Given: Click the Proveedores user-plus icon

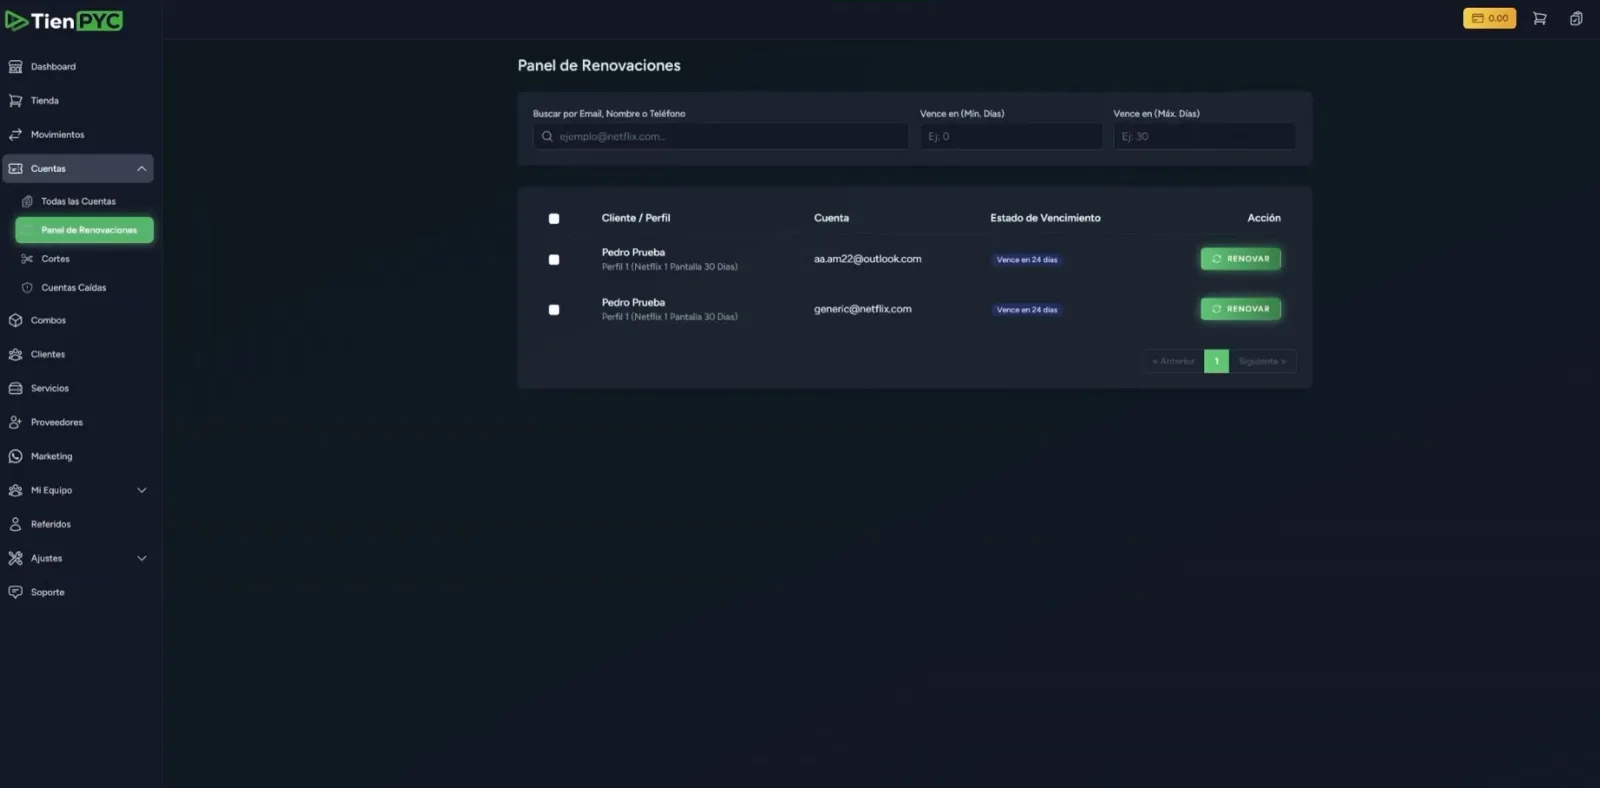Looking at the screenshot, I should pos(15,423).
